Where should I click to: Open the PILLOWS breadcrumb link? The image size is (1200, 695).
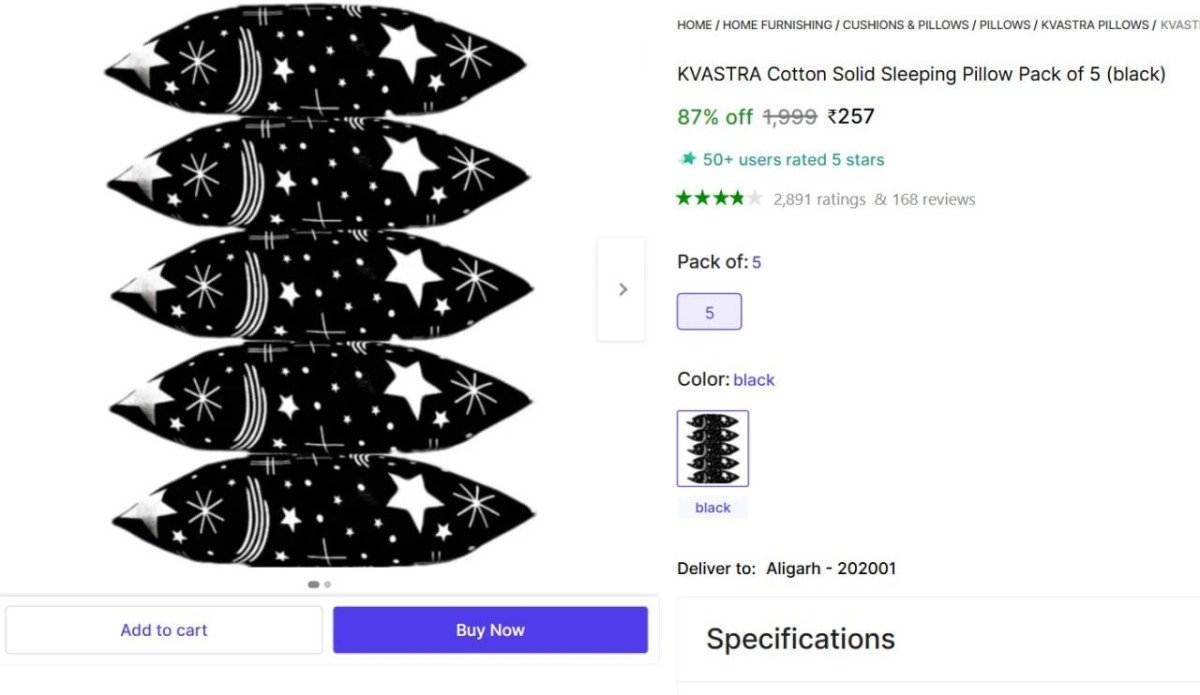pos(1004,24)
